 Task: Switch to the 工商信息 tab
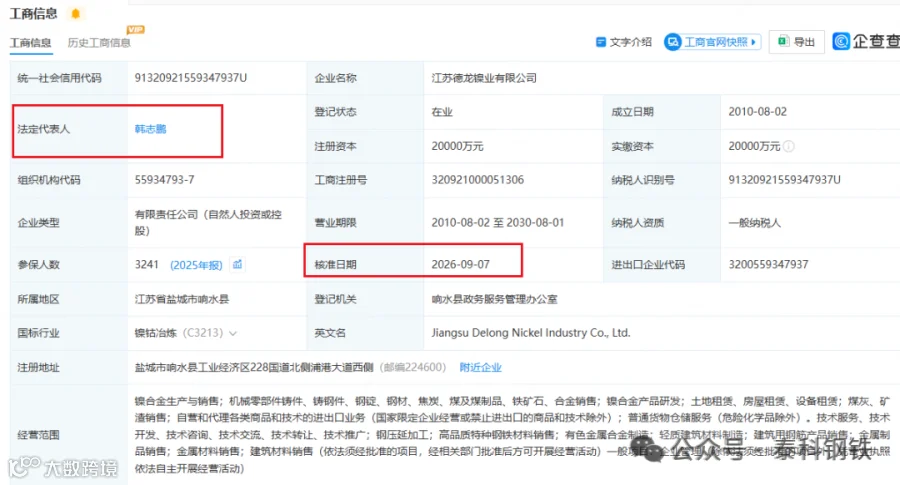[x=30, y=42]
